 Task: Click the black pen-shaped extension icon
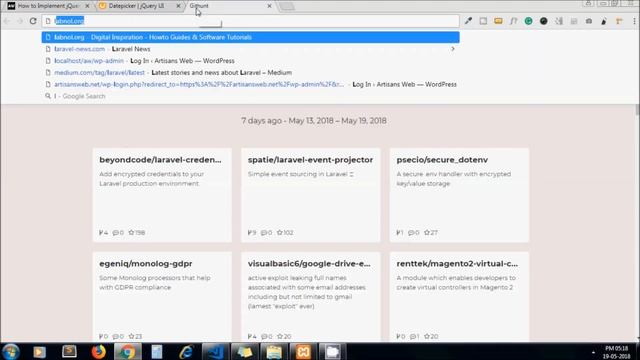(x=604, y=21)
